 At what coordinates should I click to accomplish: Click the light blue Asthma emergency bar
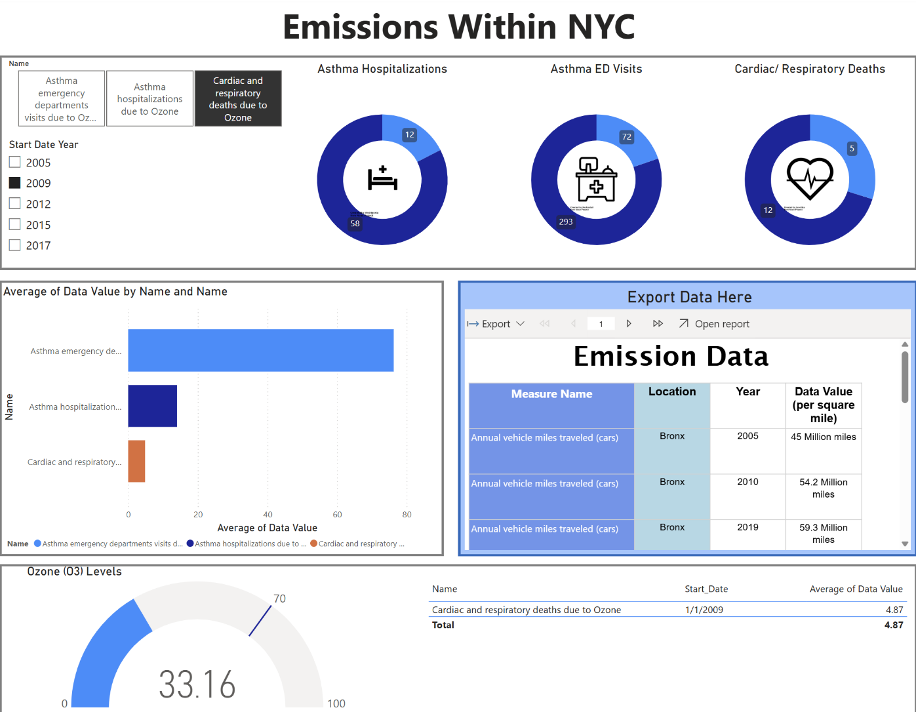261,350
